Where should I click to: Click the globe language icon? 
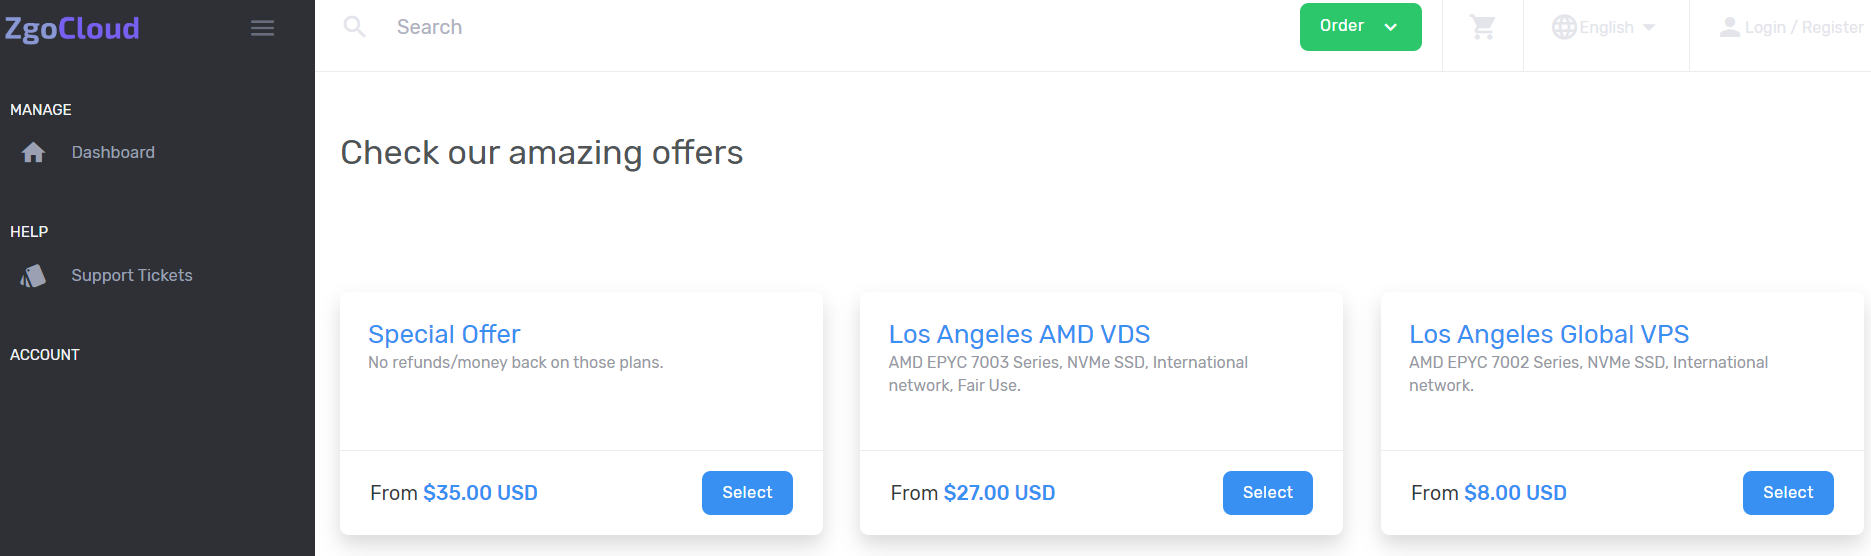1564,27
